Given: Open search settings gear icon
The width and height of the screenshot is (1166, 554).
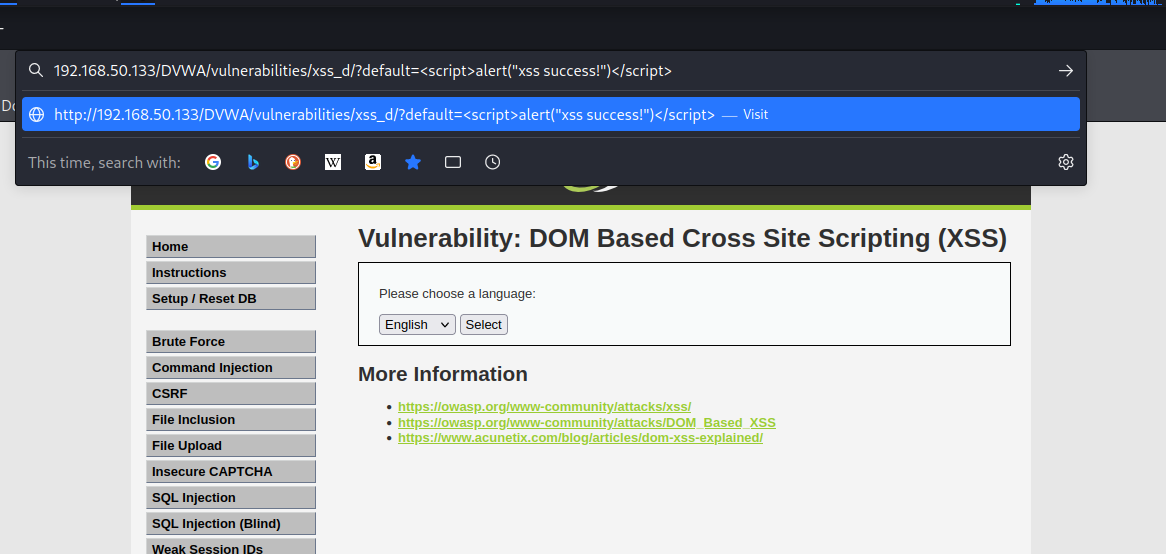Looking at the screenshot, I should (x=1066, y=162).
